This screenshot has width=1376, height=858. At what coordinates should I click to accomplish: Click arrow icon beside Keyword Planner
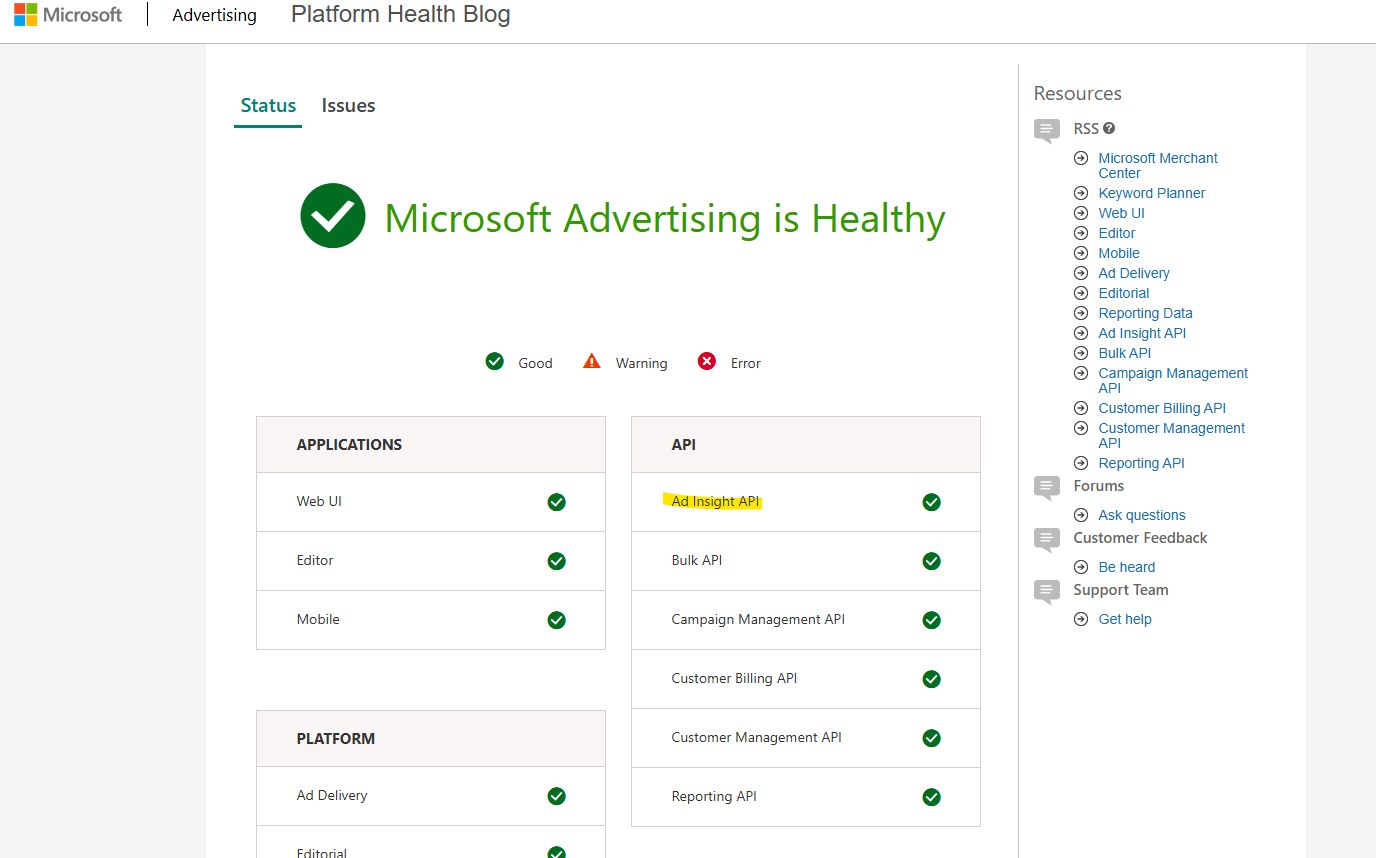1080,193
